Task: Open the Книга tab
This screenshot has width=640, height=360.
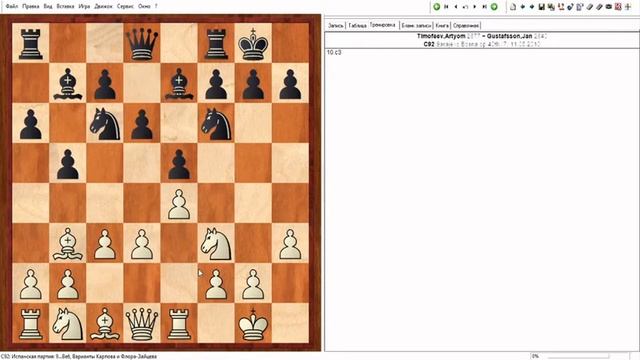Action: pyautogui.click(x=442, y=25)
